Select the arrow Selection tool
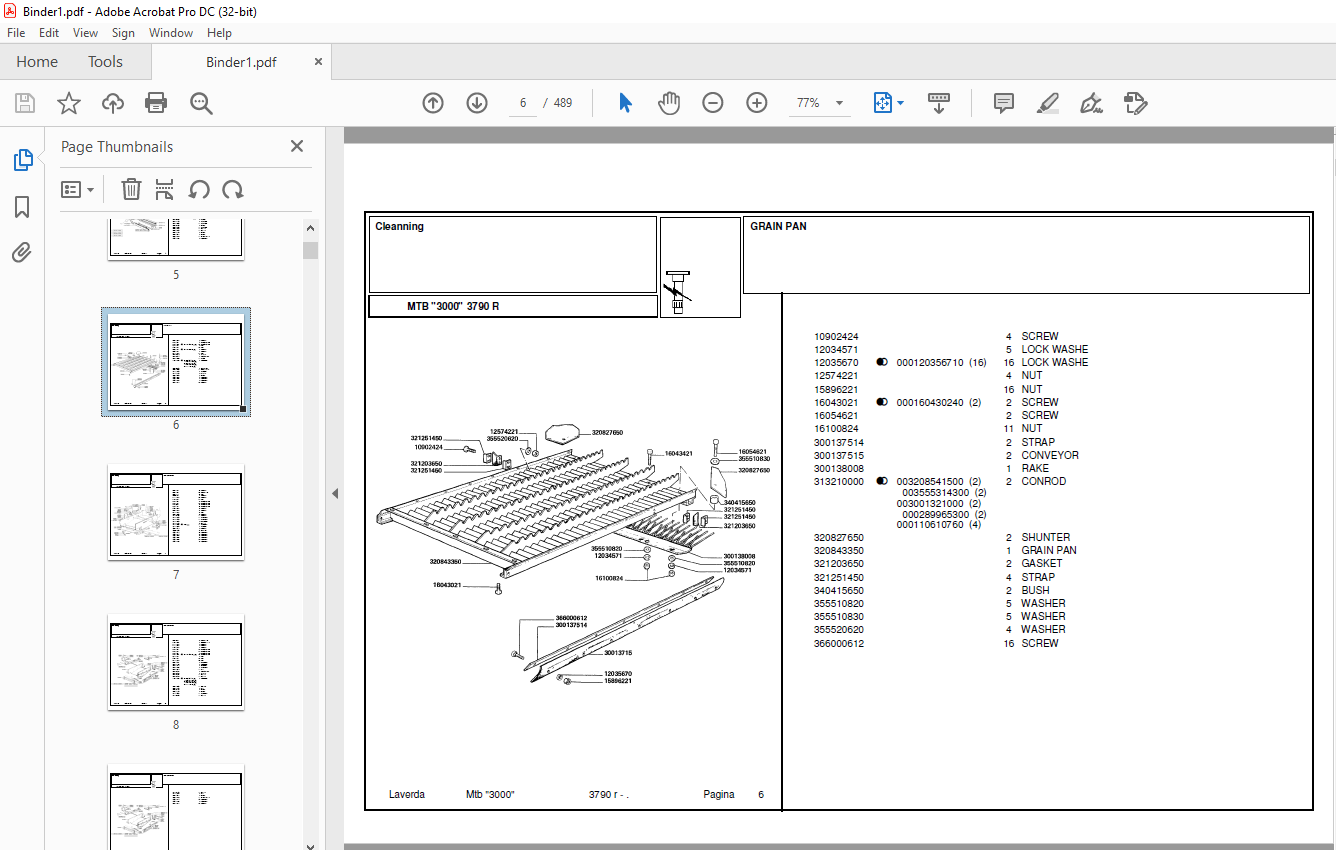The width and height of the screenshot is (1336, 850). (625, 103)
